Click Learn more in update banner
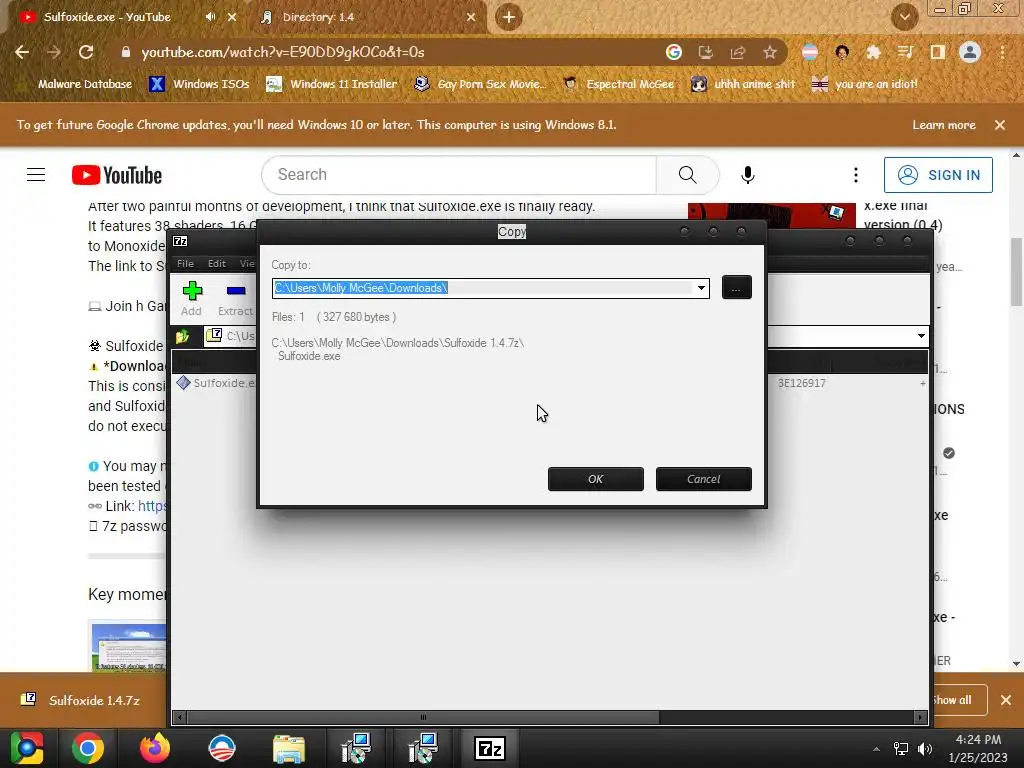 click(944, 125)
